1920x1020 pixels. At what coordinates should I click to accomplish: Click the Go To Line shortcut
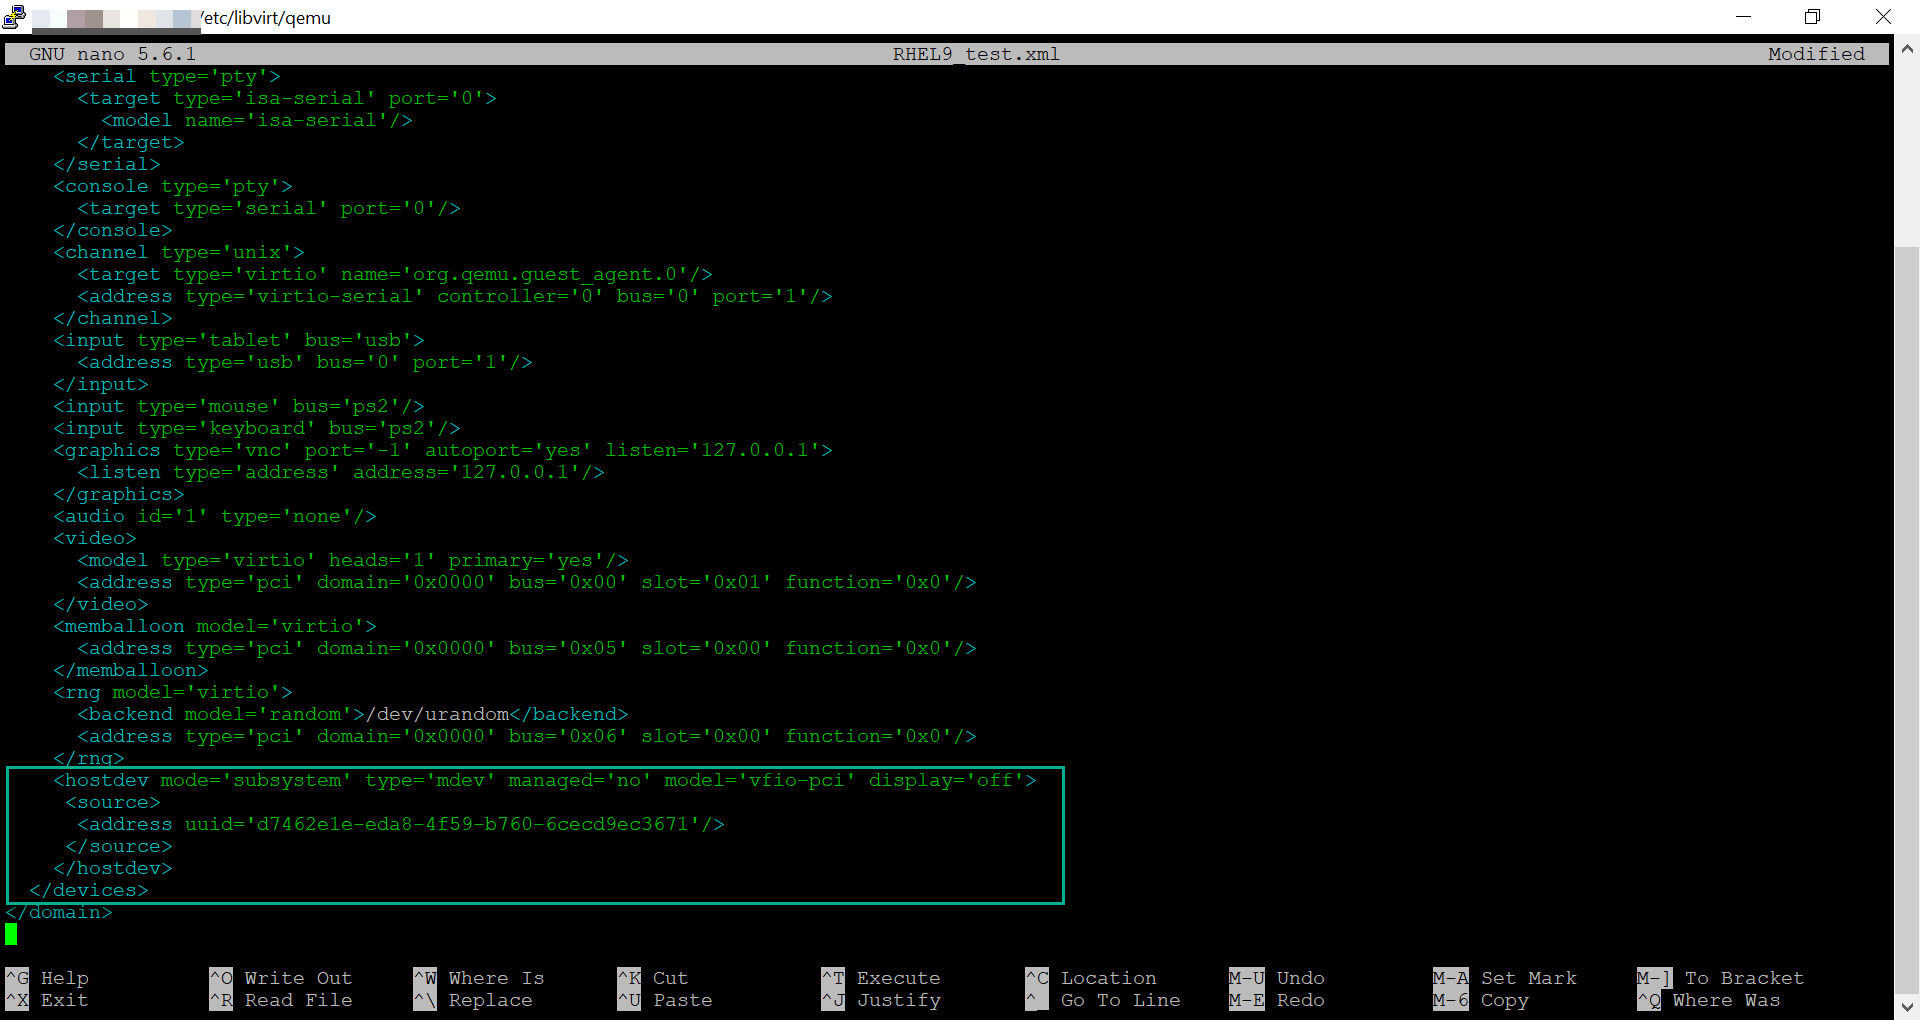pos(1103,1000)
